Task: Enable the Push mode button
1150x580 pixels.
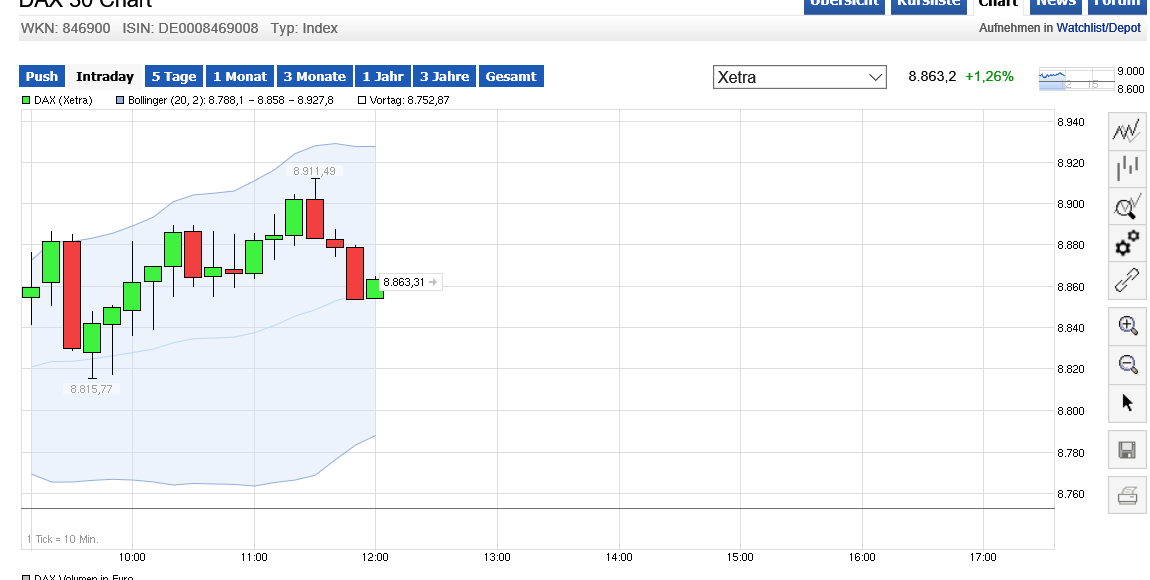Action: pyautogui.click(x=42, y=76)
